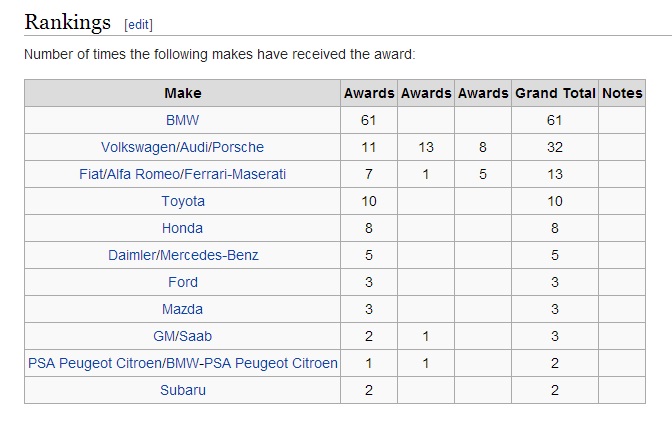Click the Make column header
Viewport: 672px width, 426px height.
[x=183, y=93]
